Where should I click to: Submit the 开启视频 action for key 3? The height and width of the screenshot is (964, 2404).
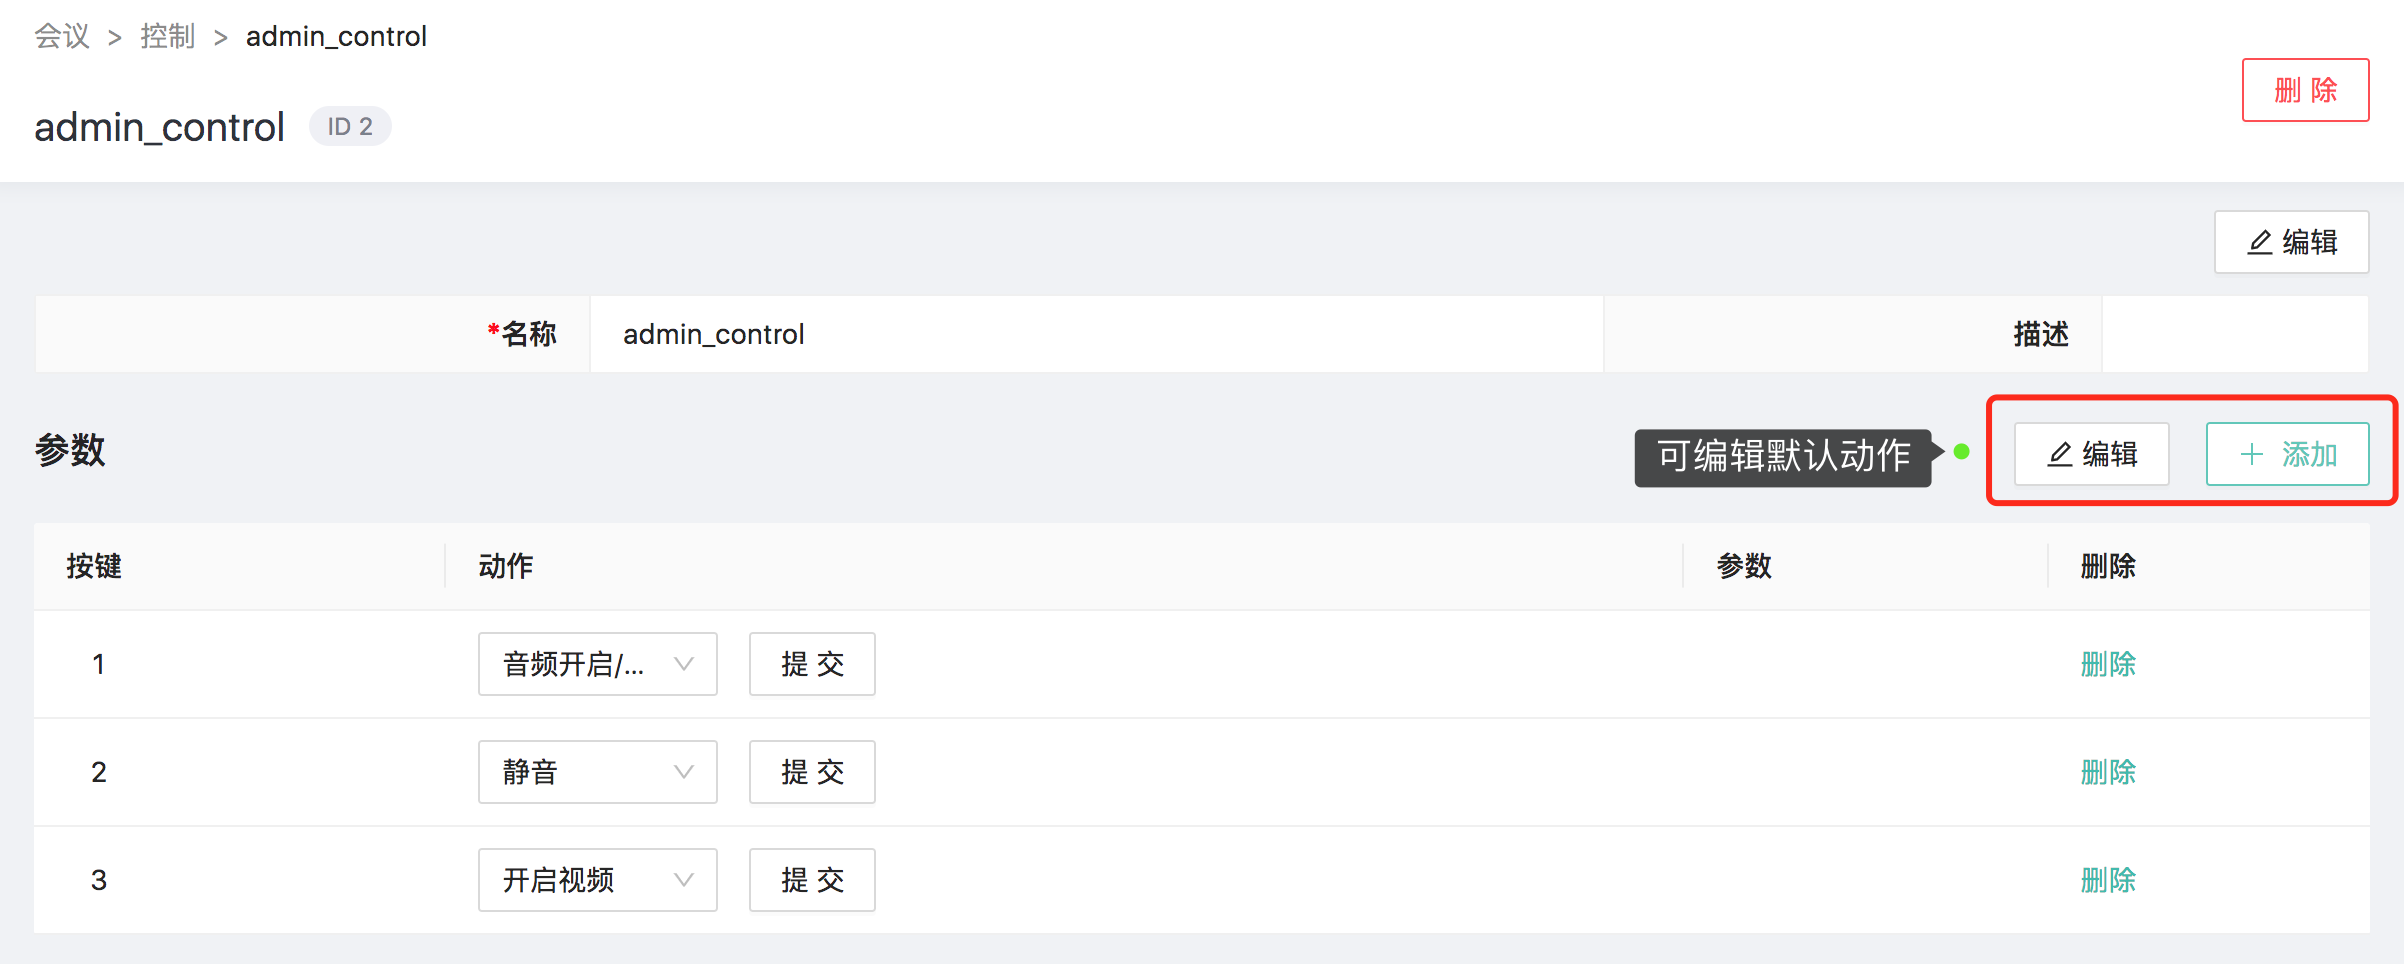coord(812,880)
